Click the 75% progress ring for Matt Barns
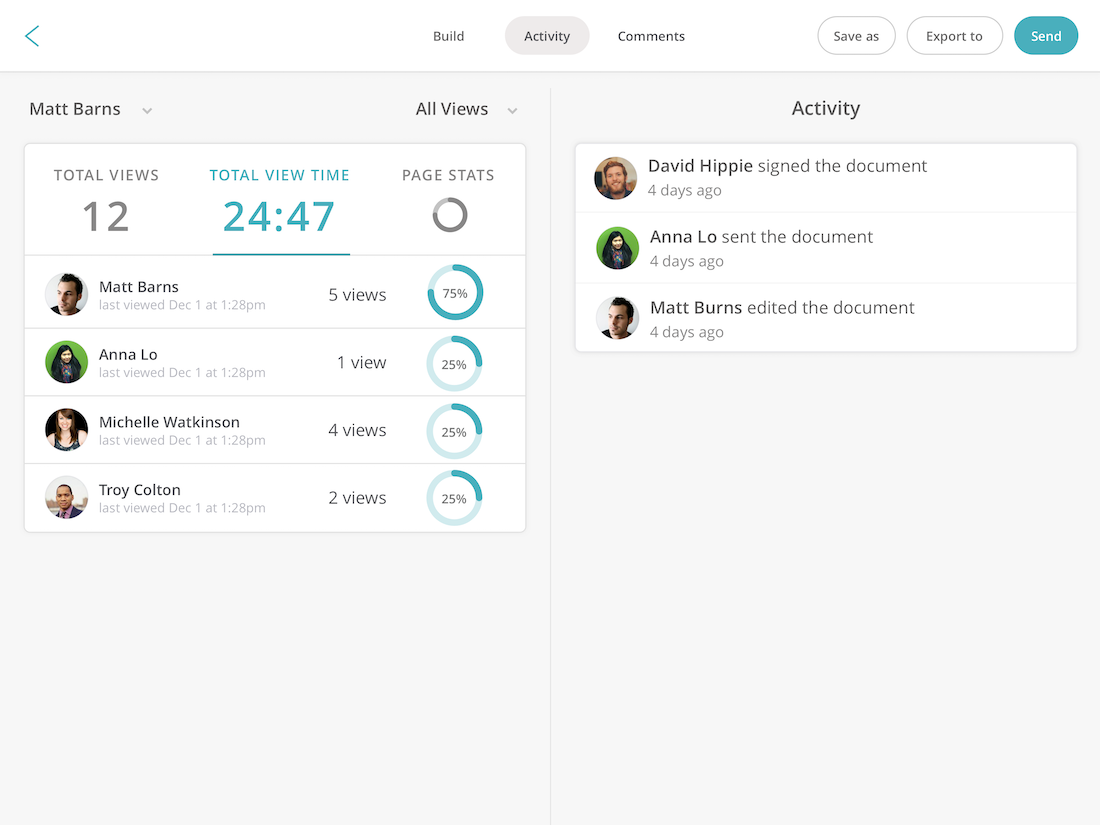This screenshot has width=1100, height=825. [455, 293]
